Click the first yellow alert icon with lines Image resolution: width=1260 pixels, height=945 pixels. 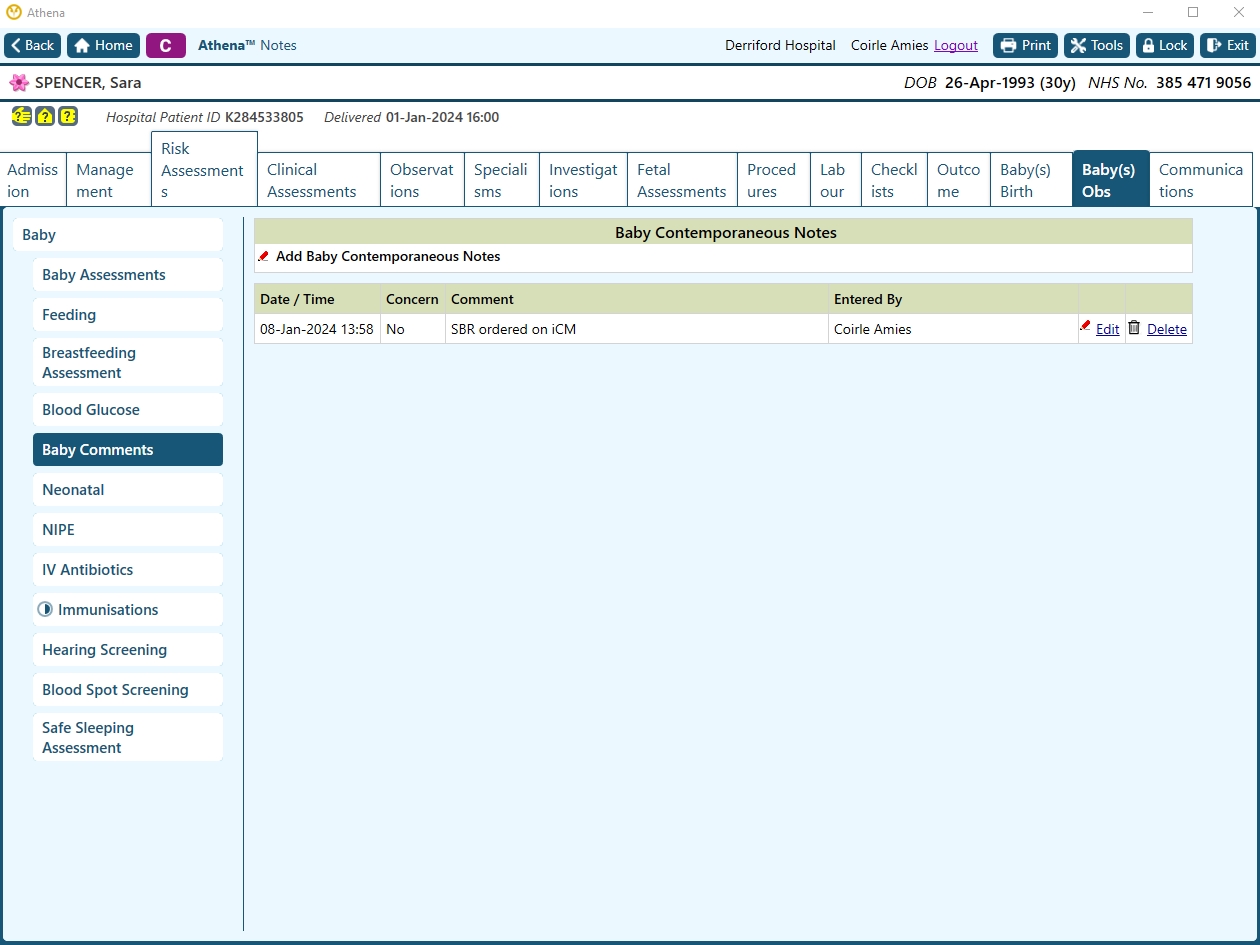pos(21,116)
